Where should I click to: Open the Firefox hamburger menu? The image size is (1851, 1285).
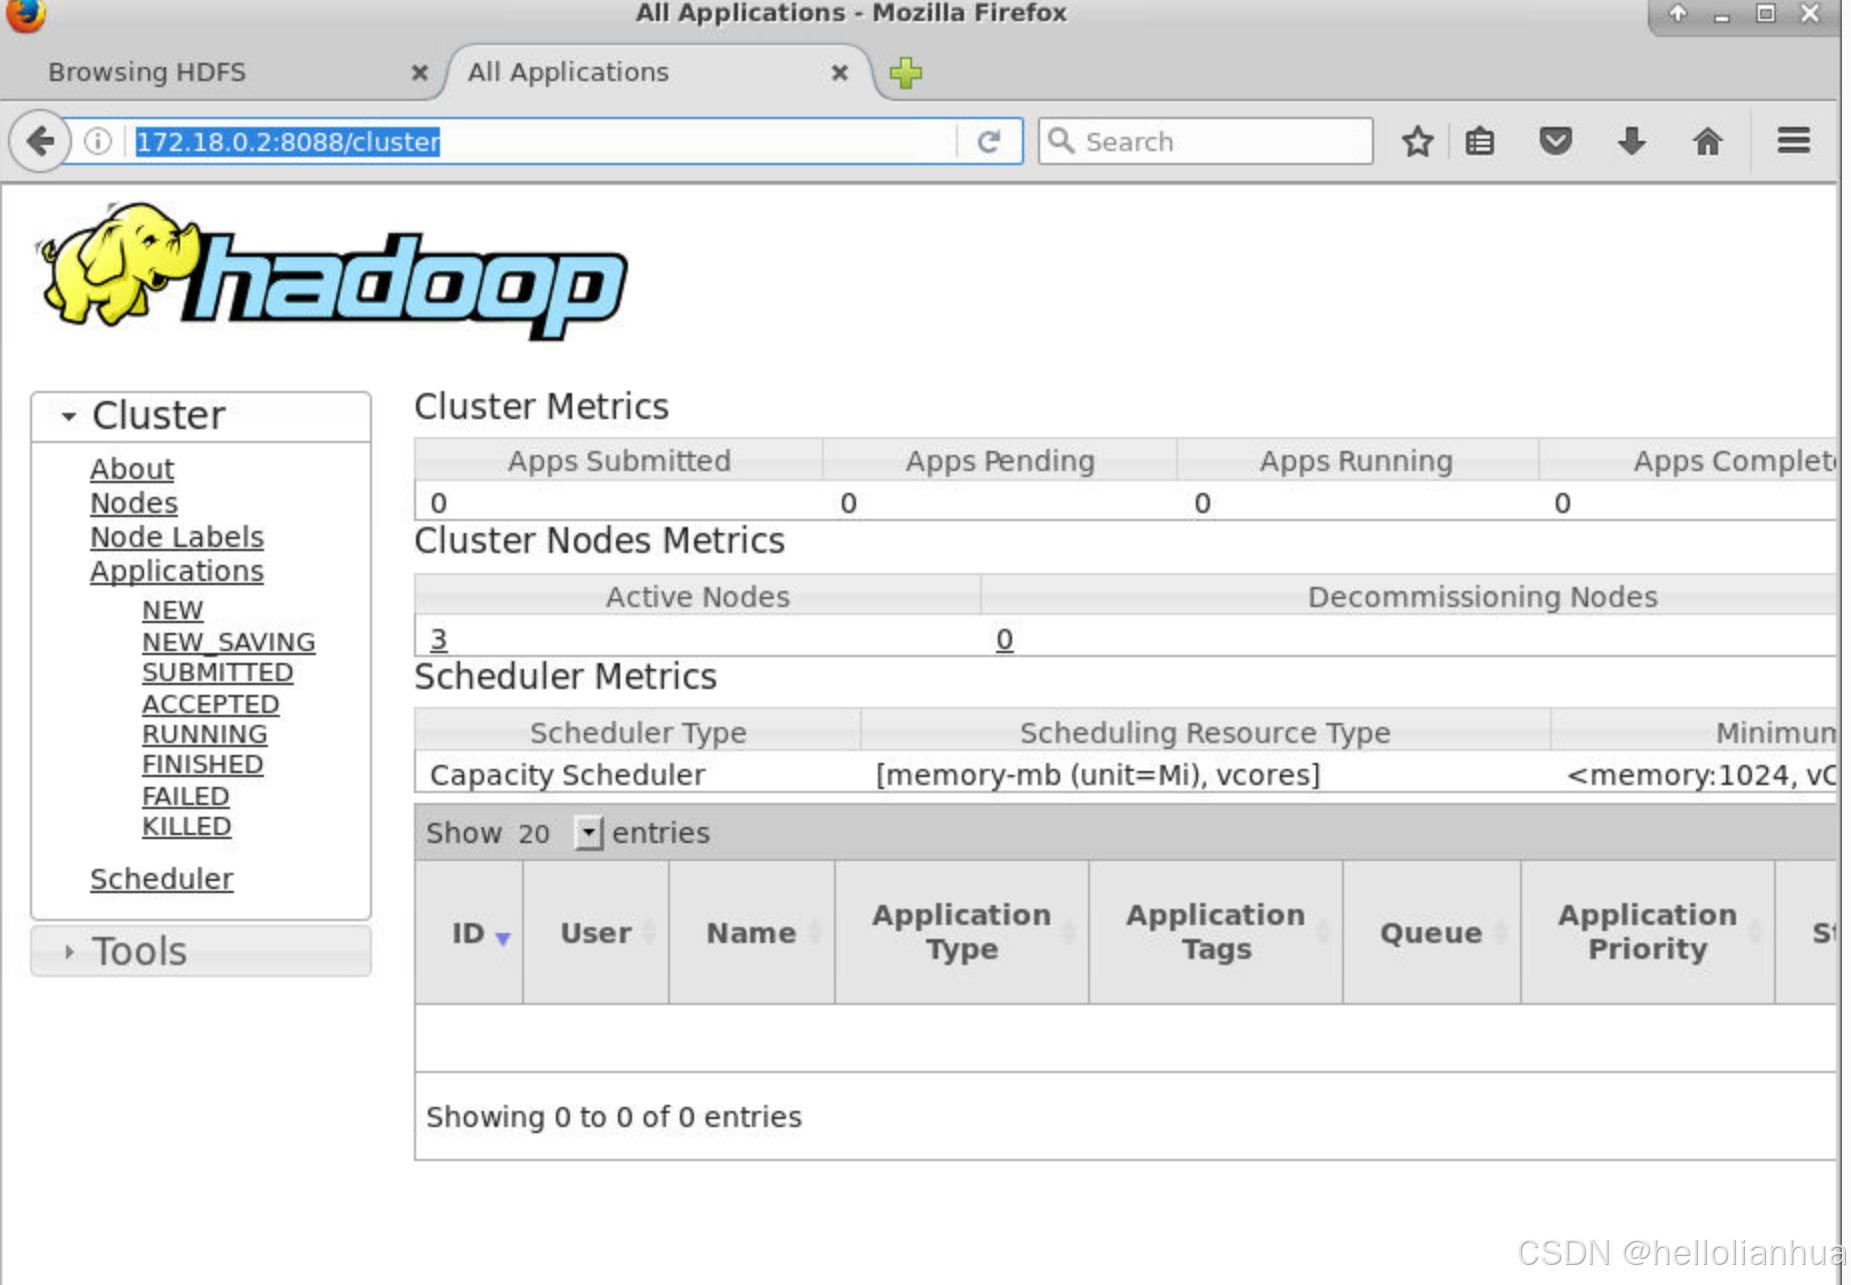point(1793,141)
